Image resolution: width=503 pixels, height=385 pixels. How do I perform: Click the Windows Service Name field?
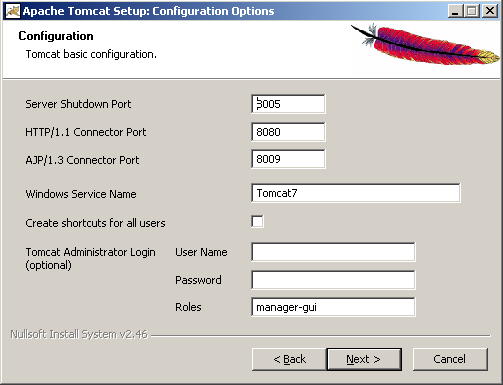[x=356, y=193]
